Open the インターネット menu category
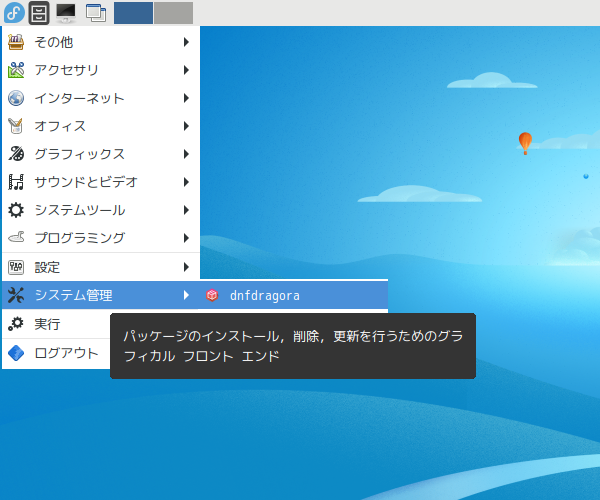Screen dimensions: 600x500 coord(101,98)
